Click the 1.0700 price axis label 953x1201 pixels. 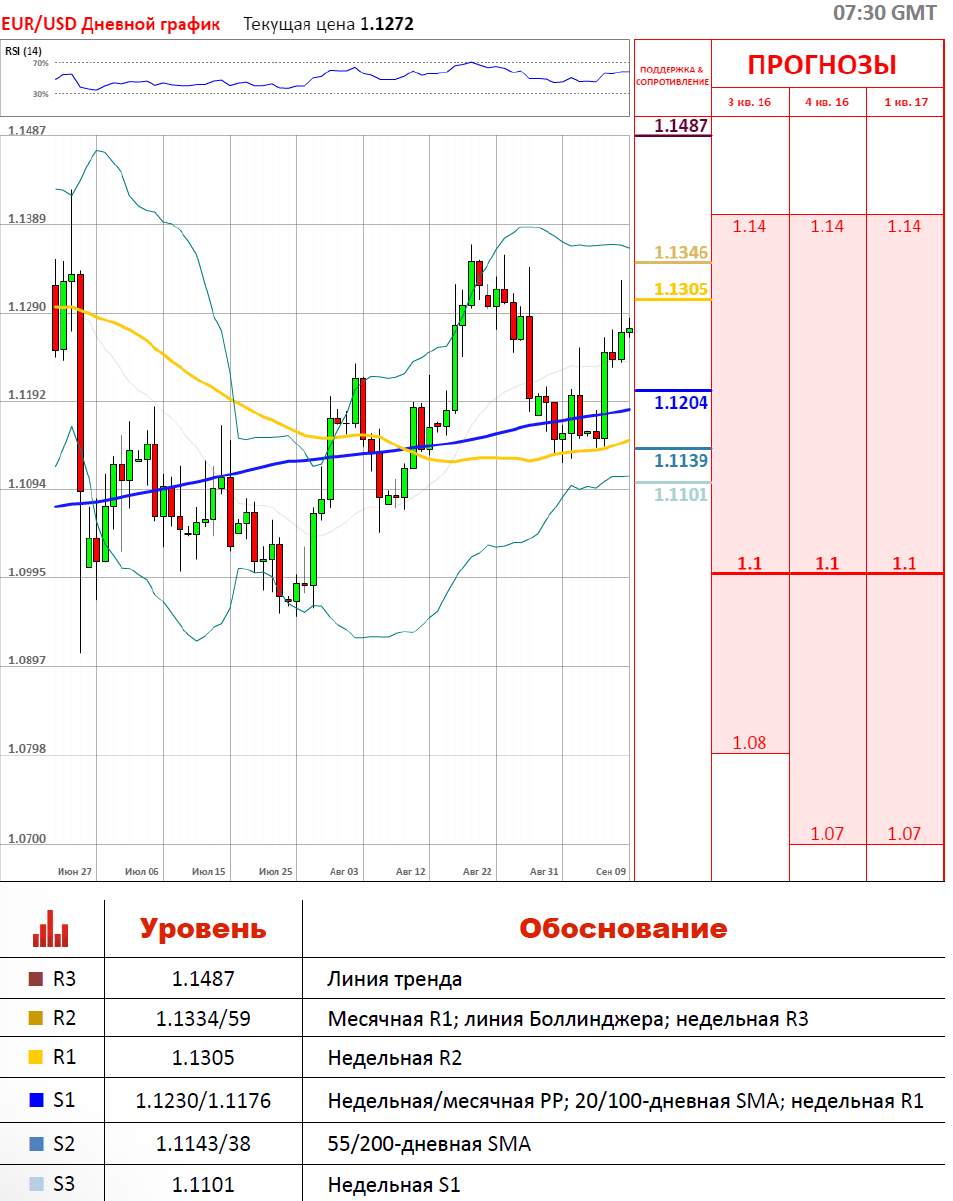point(27,839)
